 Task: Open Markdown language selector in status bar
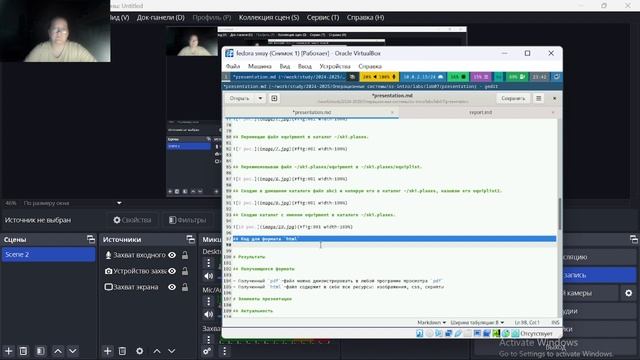coord(431,322)
